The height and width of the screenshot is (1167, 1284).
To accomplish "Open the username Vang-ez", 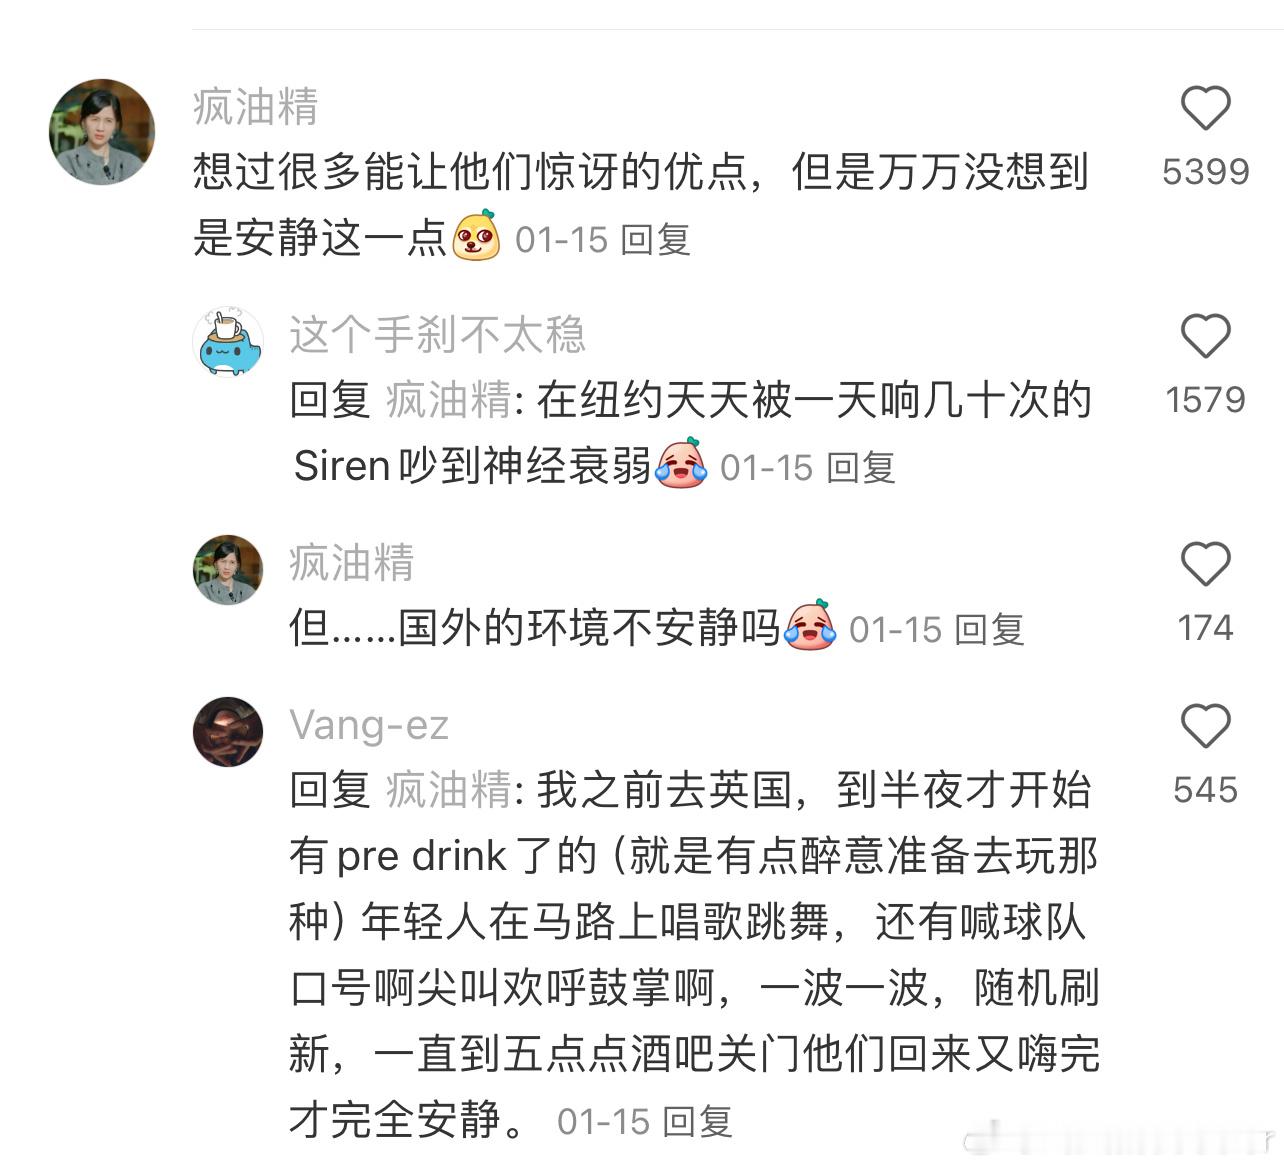I will (x=369, y=726).
